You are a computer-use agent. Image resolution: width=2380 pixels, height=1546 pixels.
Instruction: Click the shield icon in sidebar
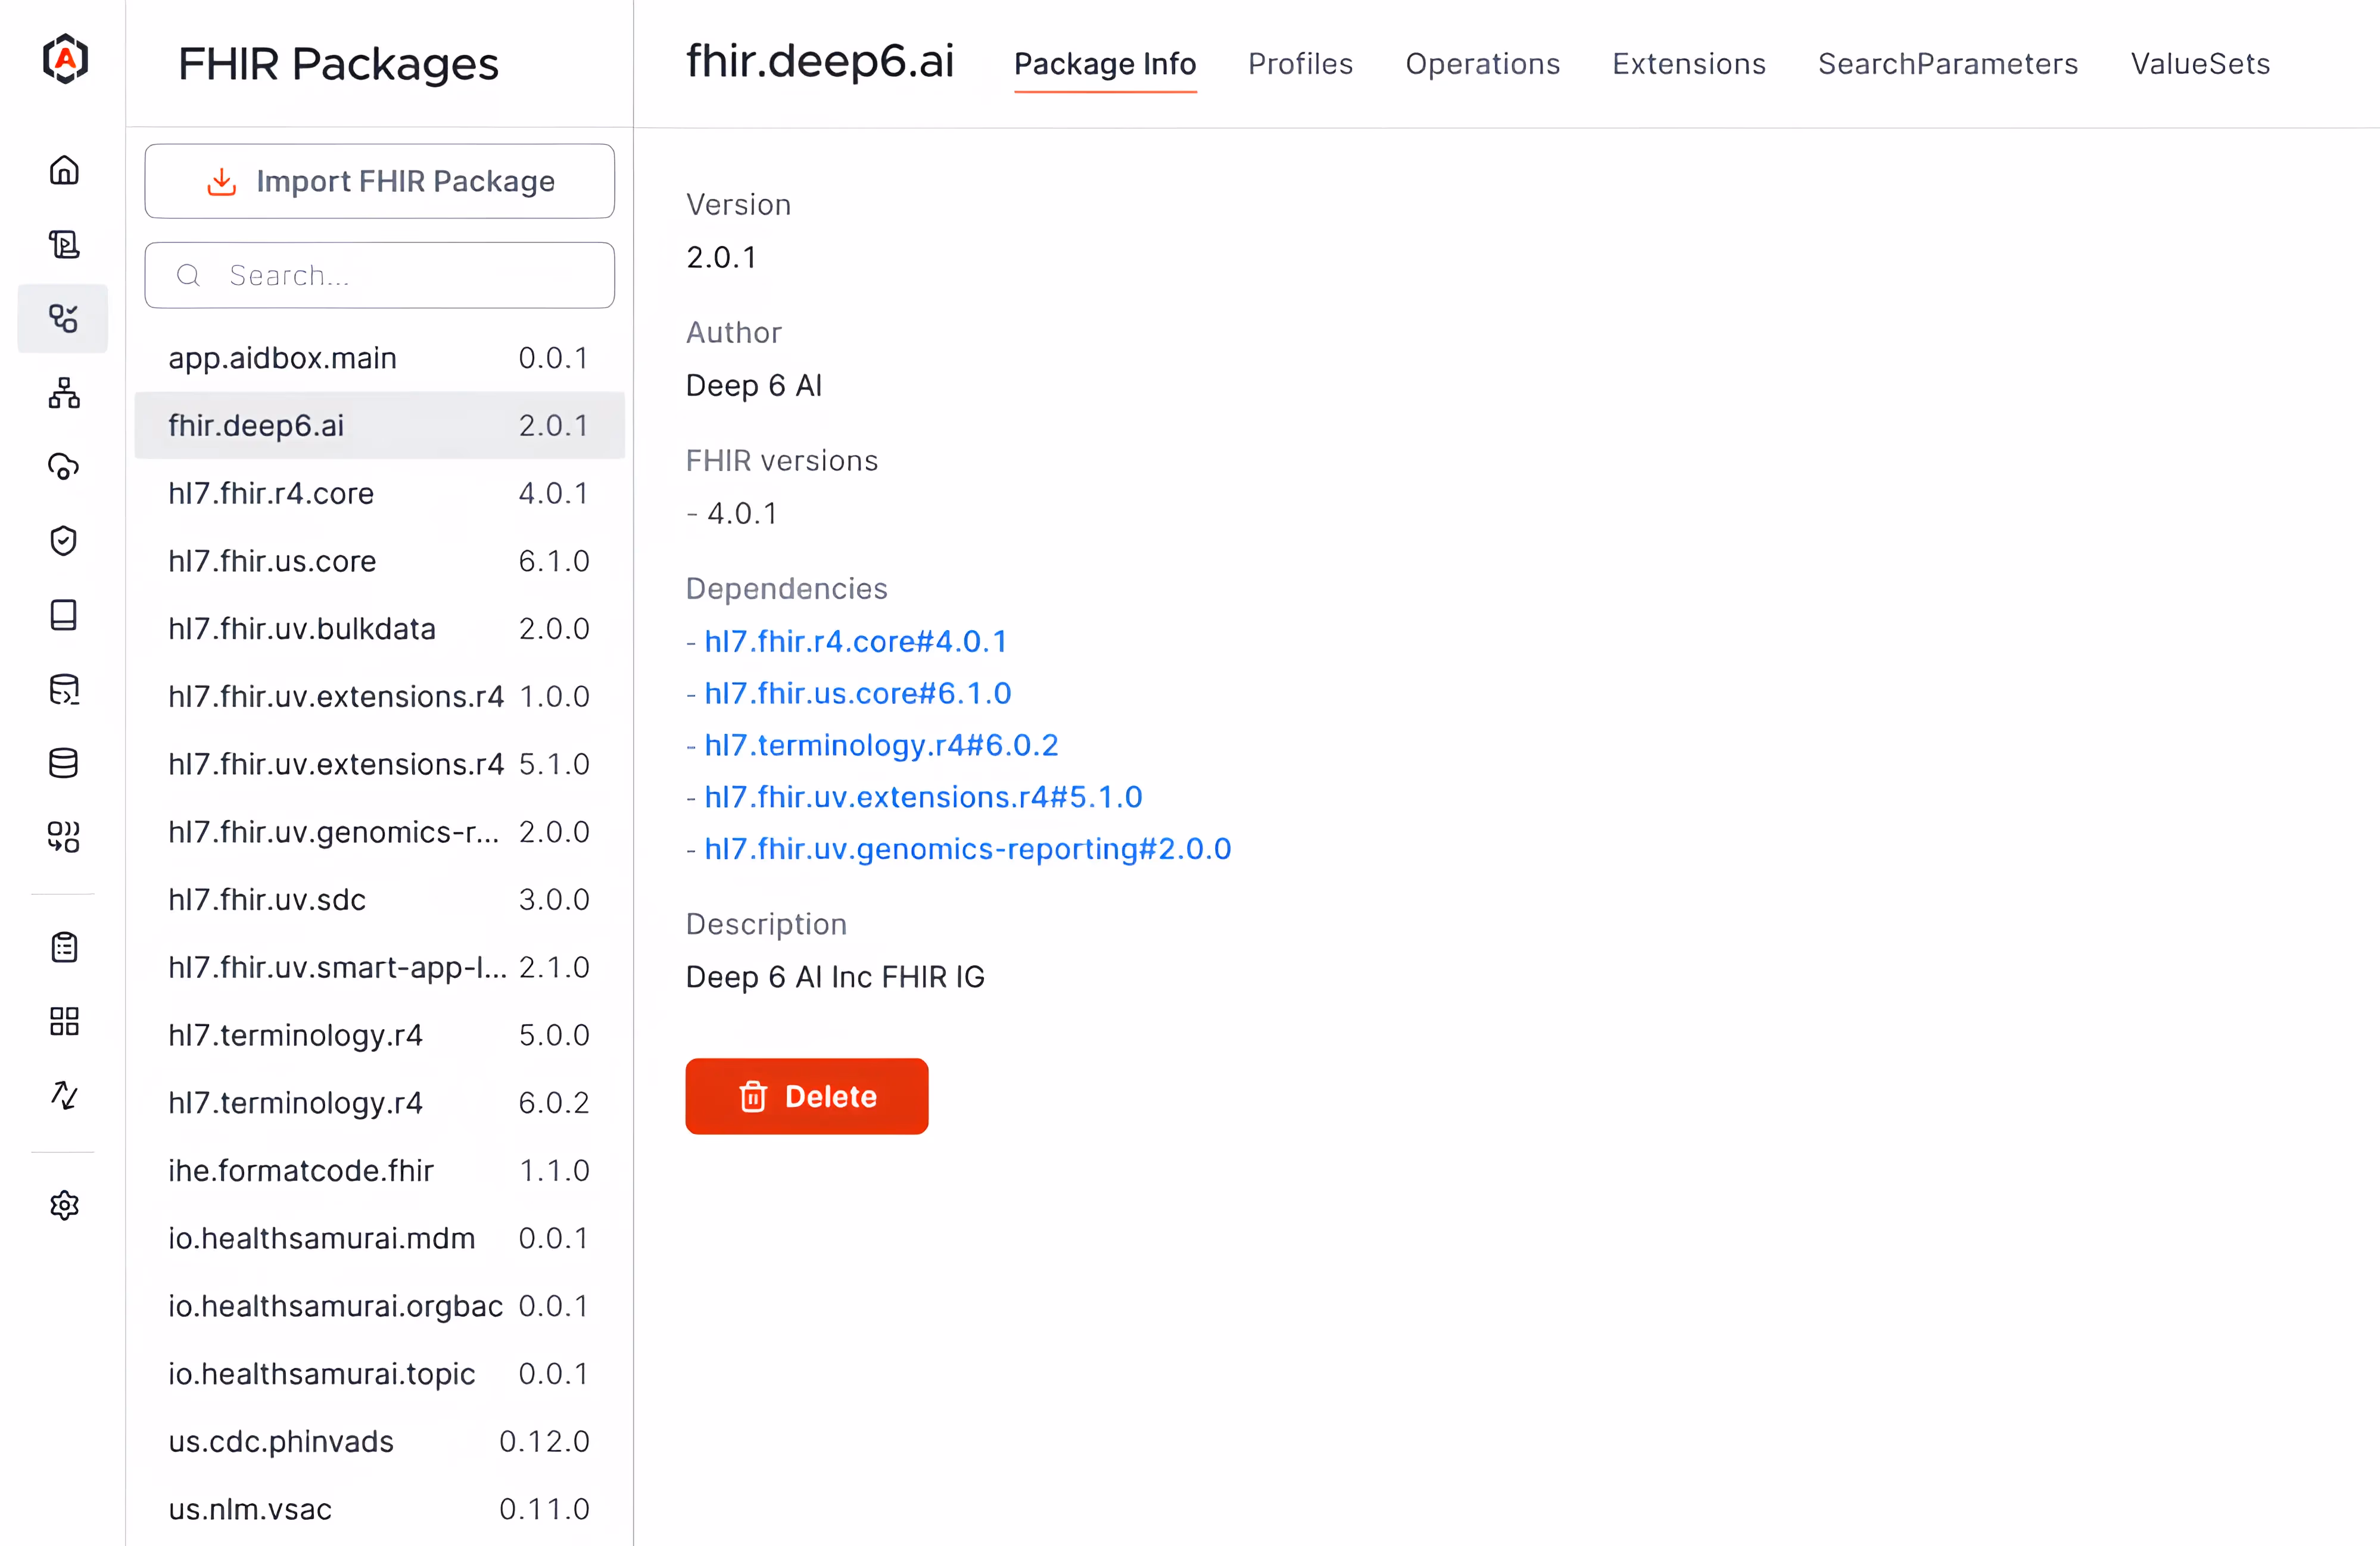tap(64, 541)
